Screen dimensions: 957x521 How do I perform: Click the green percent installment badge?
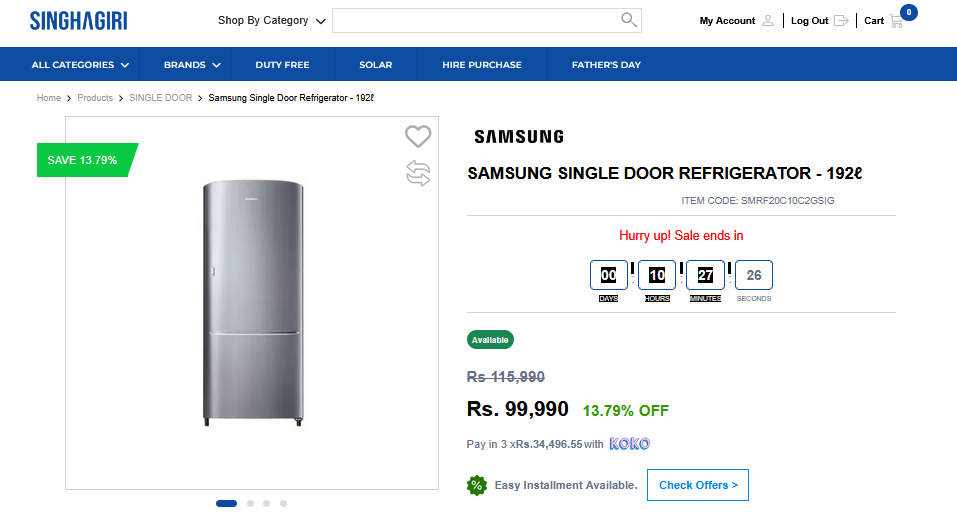click(x=477, y=486)
